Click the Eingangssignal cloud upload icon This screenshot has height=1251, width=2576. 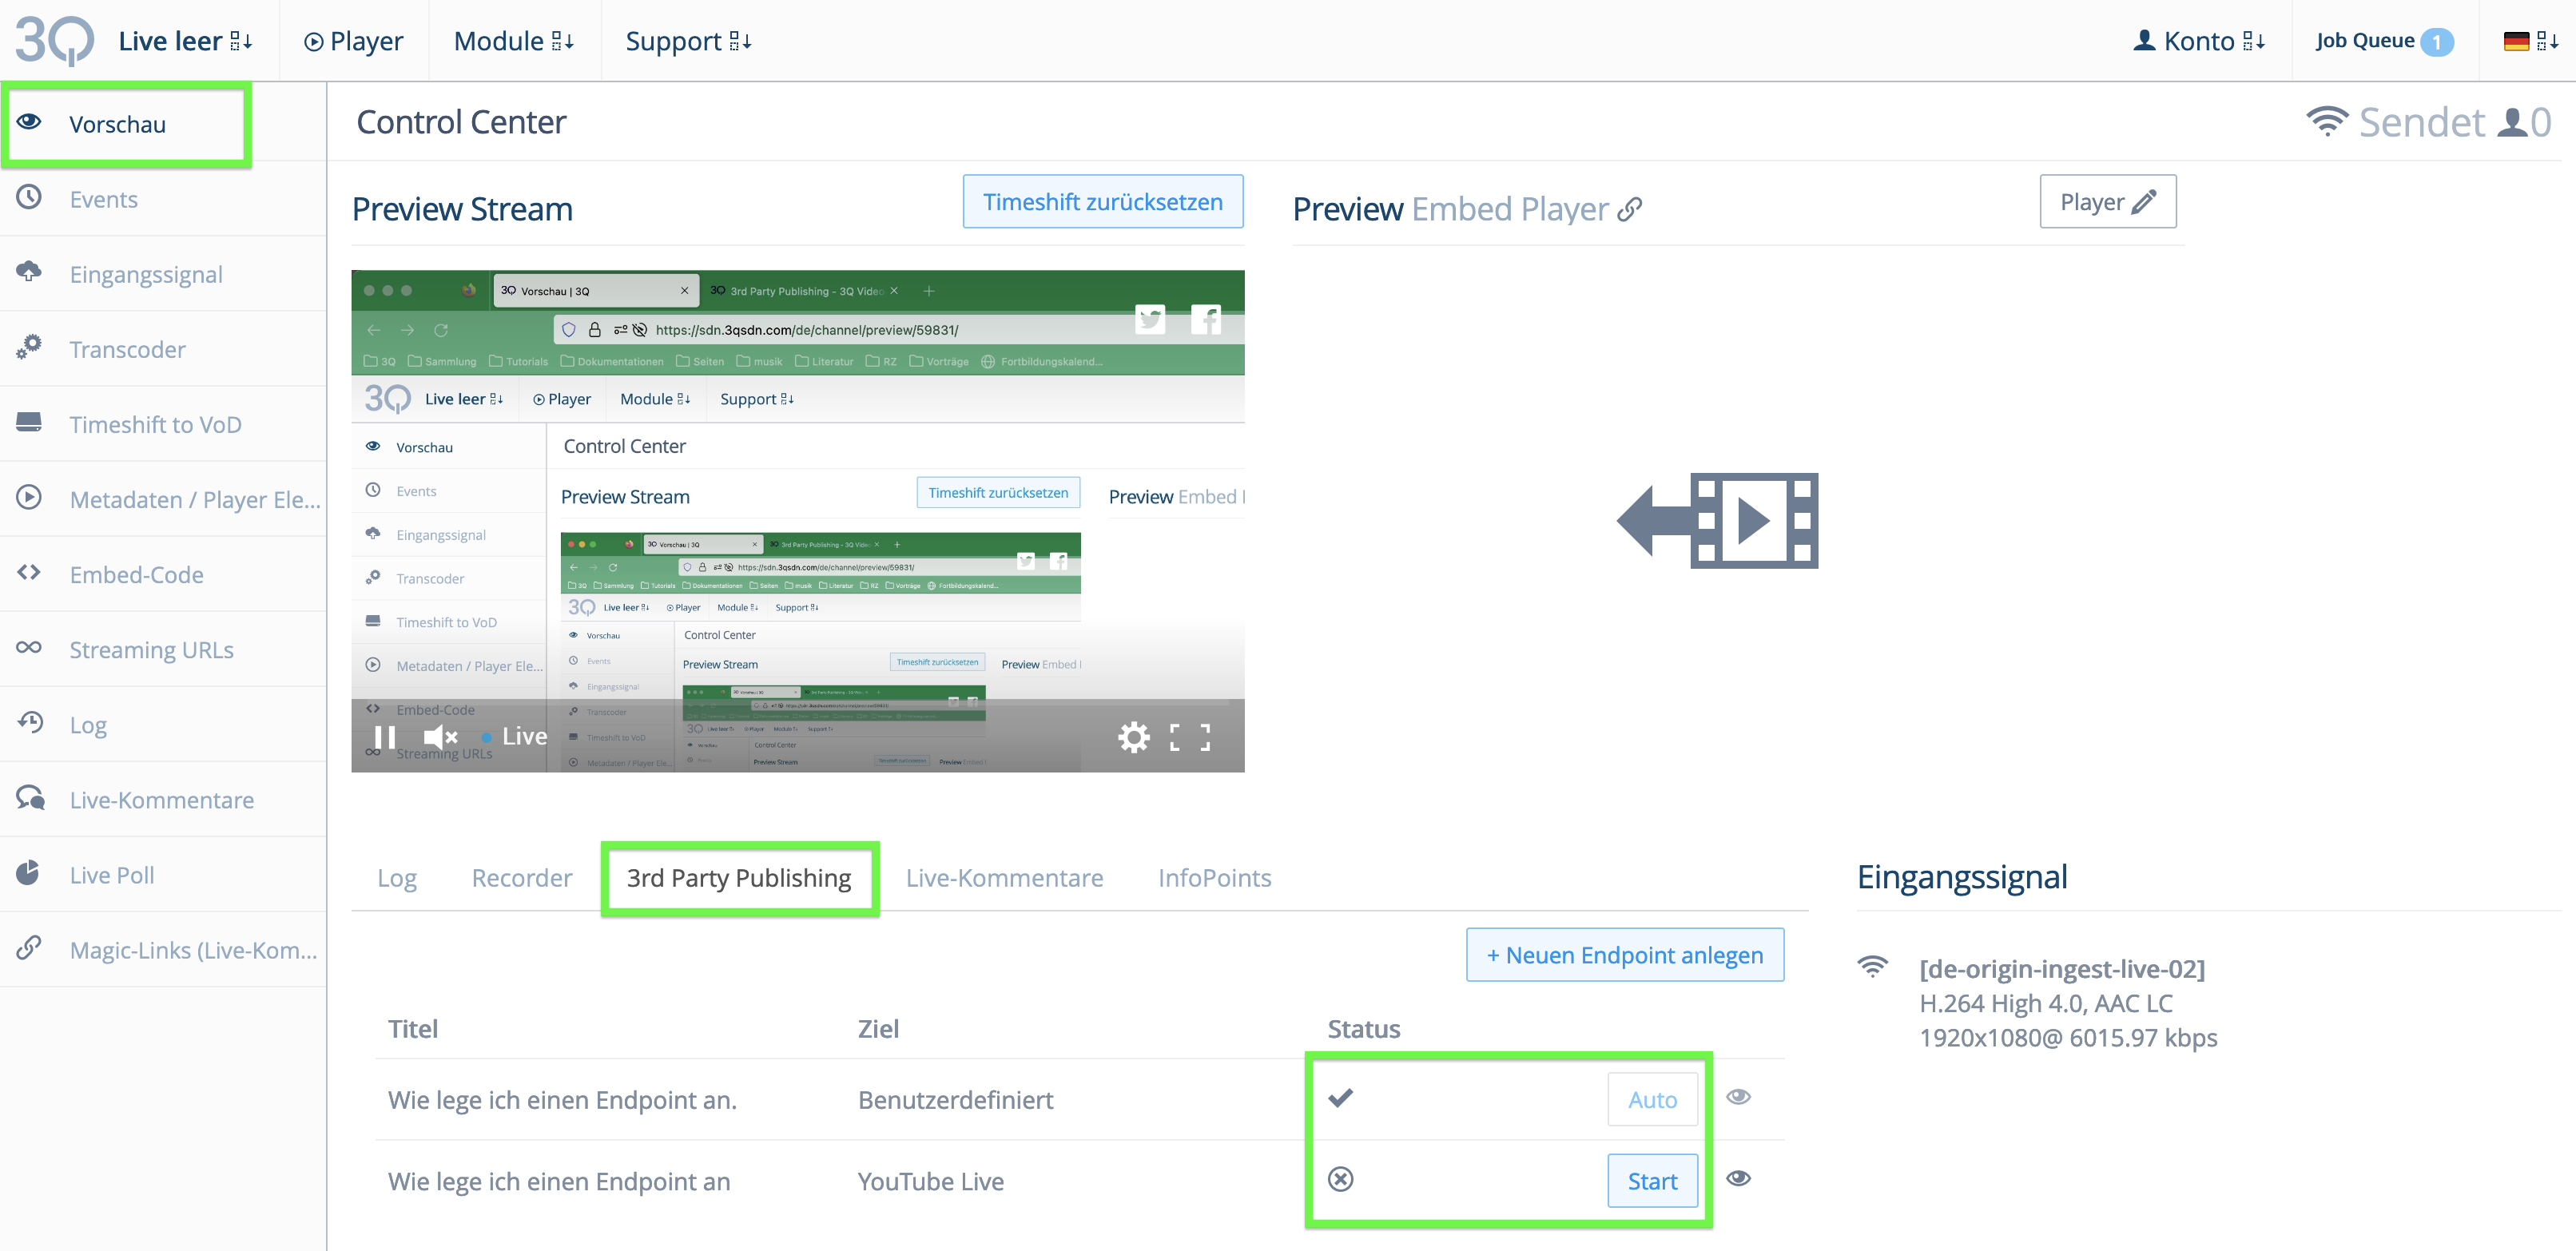[29, 272]
